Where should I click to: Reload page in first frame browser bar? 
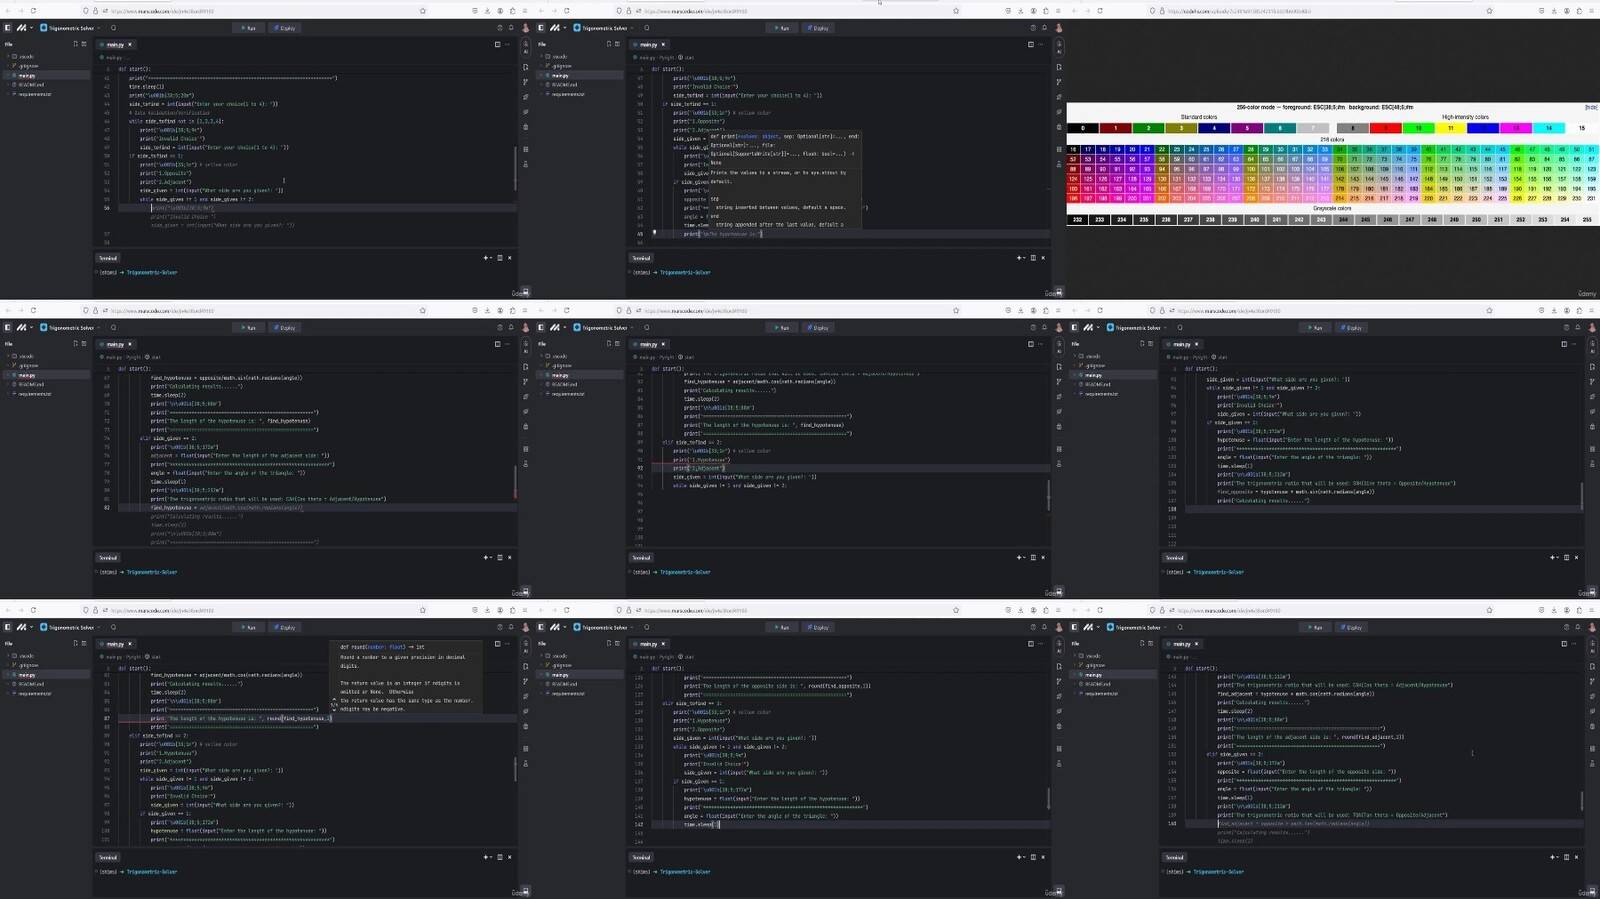[x=33, y=11]
